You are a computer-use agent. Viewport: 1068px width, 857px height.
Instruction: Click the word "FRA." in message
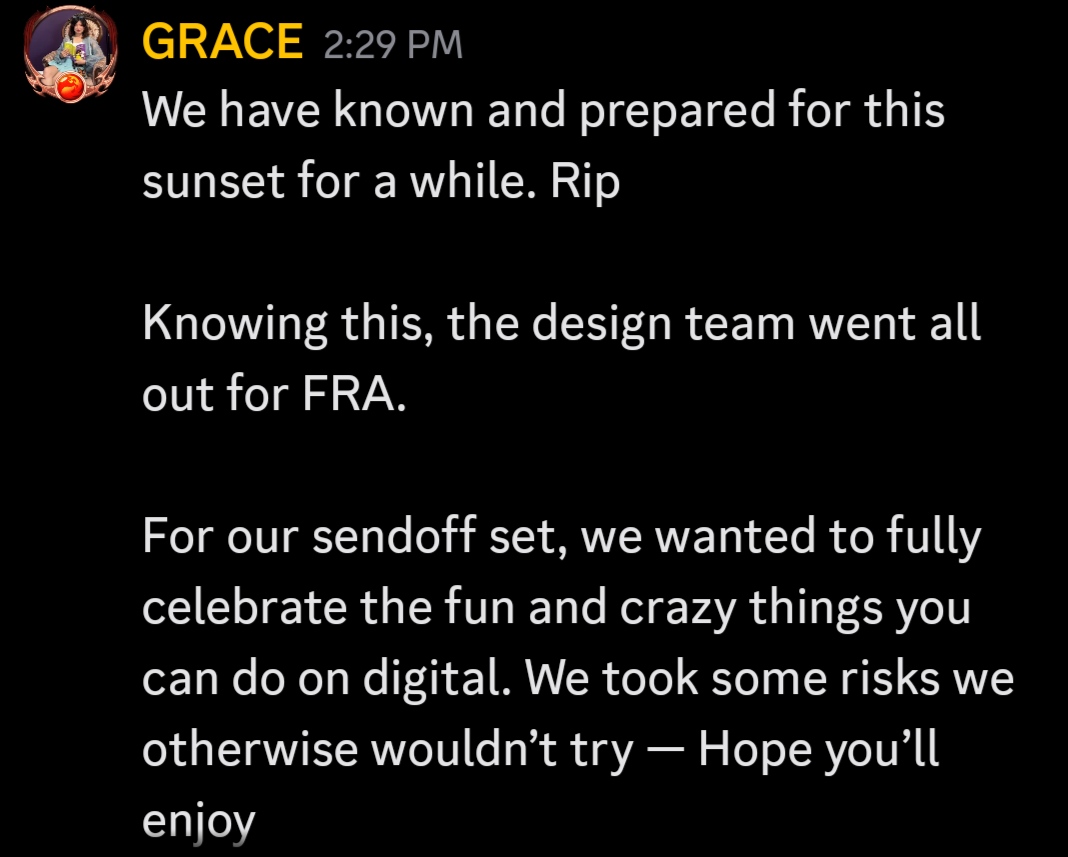coord(354,394)
